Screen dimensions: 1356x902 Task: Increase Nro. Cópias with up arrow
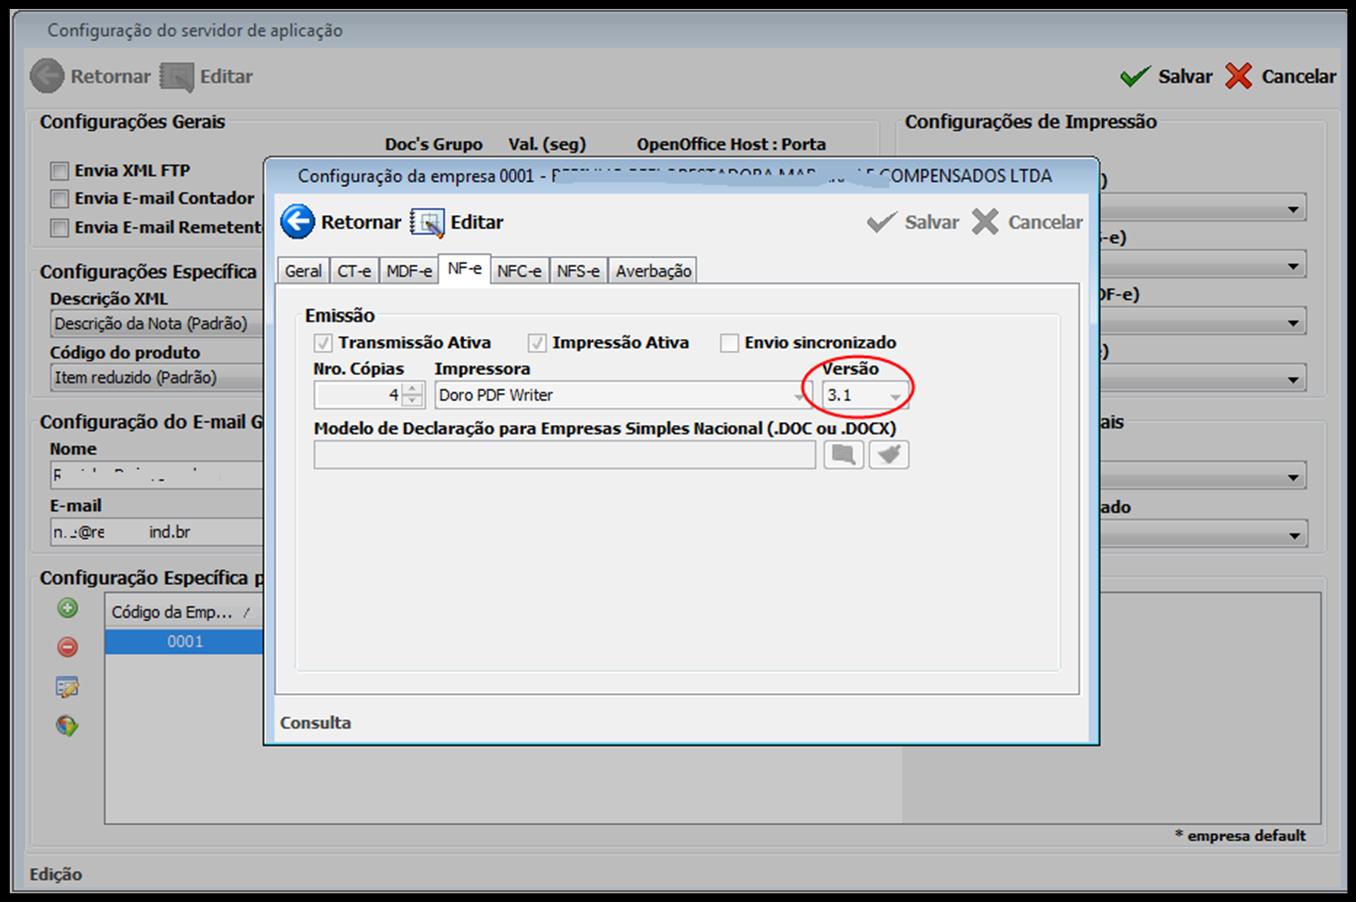click(x=413, y=389)
